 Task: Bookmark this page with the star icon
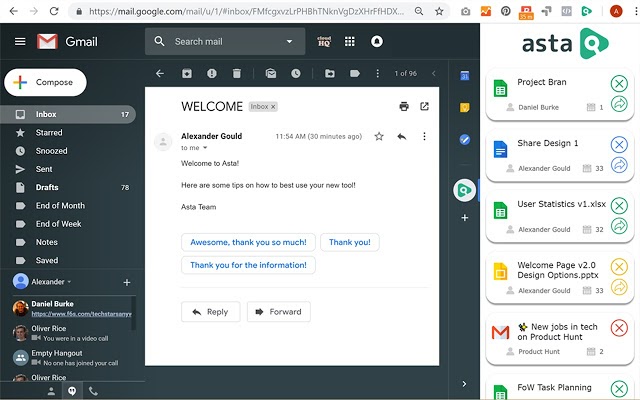(x=439, y=11)
